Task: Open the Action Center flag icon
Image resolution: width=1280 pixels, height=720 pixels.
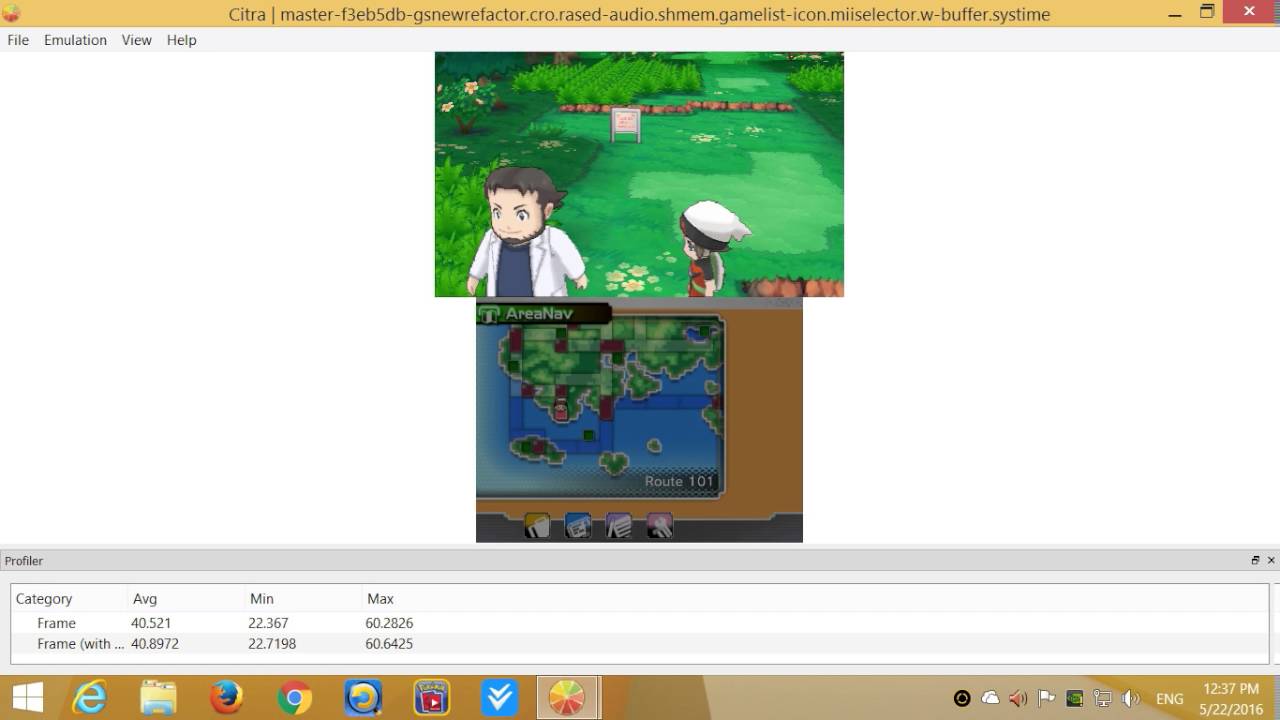Action: (1047, 699)
